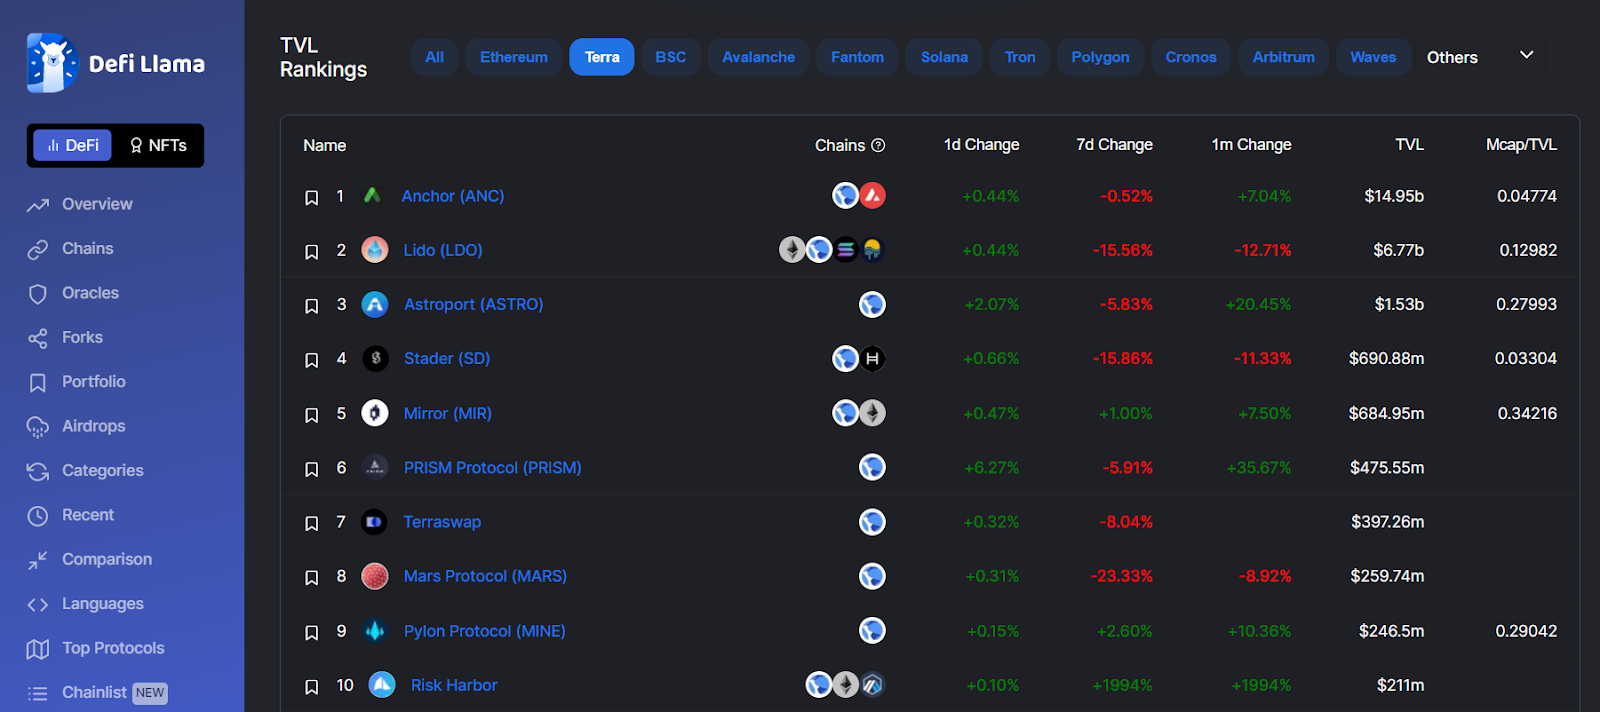Sort by the Mcap/TVL column header
Screen dimensions: 1600x712
[x=1521, y=145]
